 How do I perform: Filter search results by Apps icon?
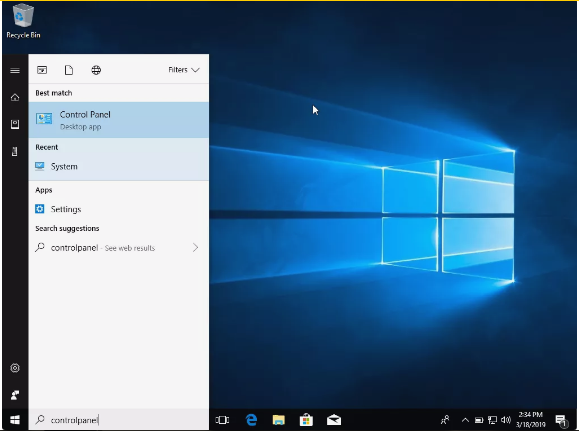pos(42,70)
